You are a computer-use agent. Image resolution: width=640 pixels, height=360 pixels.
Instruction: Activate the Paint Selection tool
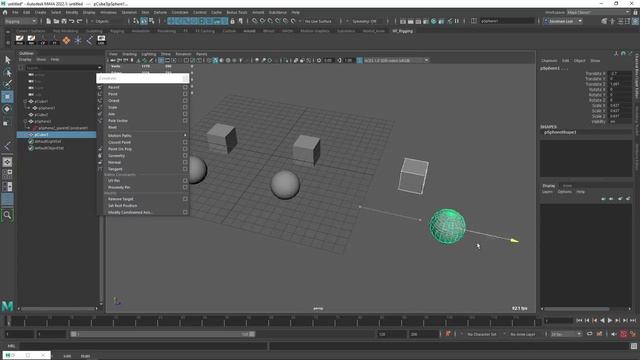pos(7,84)
